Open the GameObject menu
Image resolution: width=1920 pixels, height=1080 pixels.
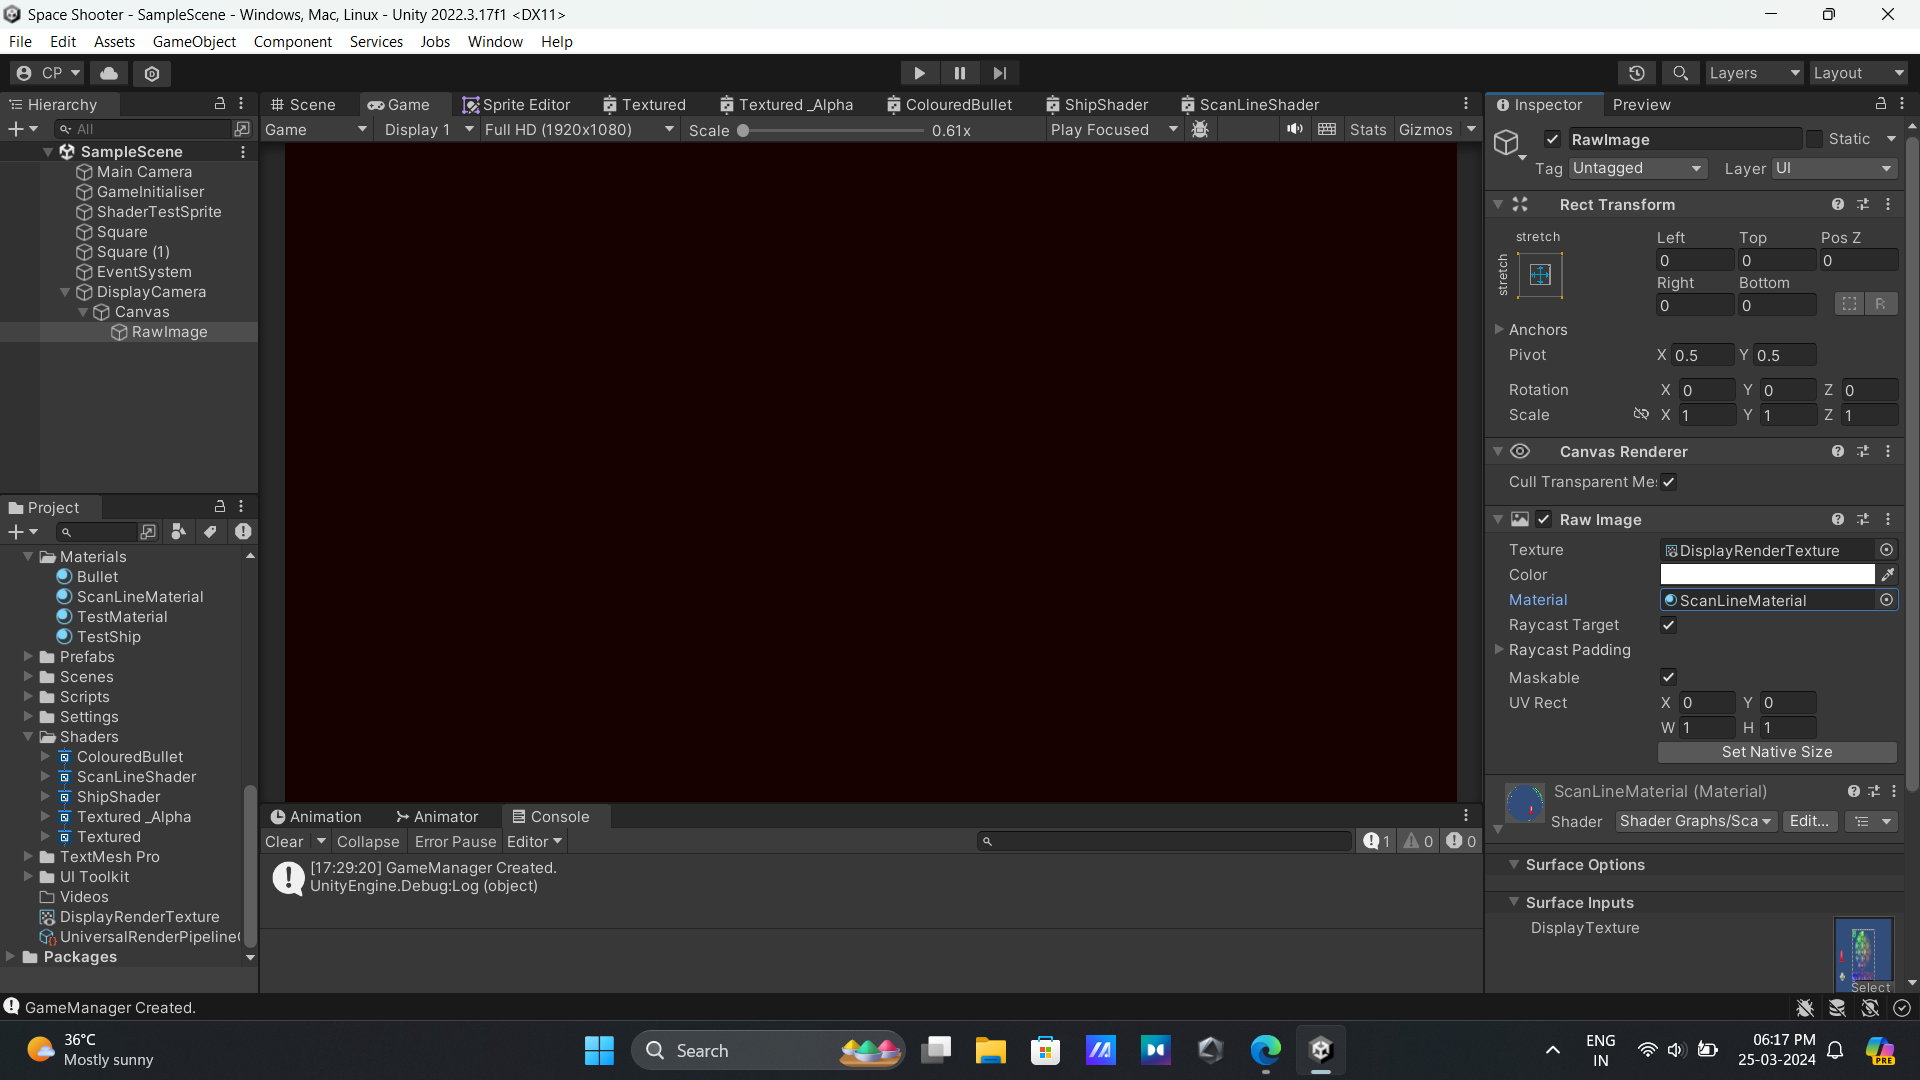click(193, 41)
